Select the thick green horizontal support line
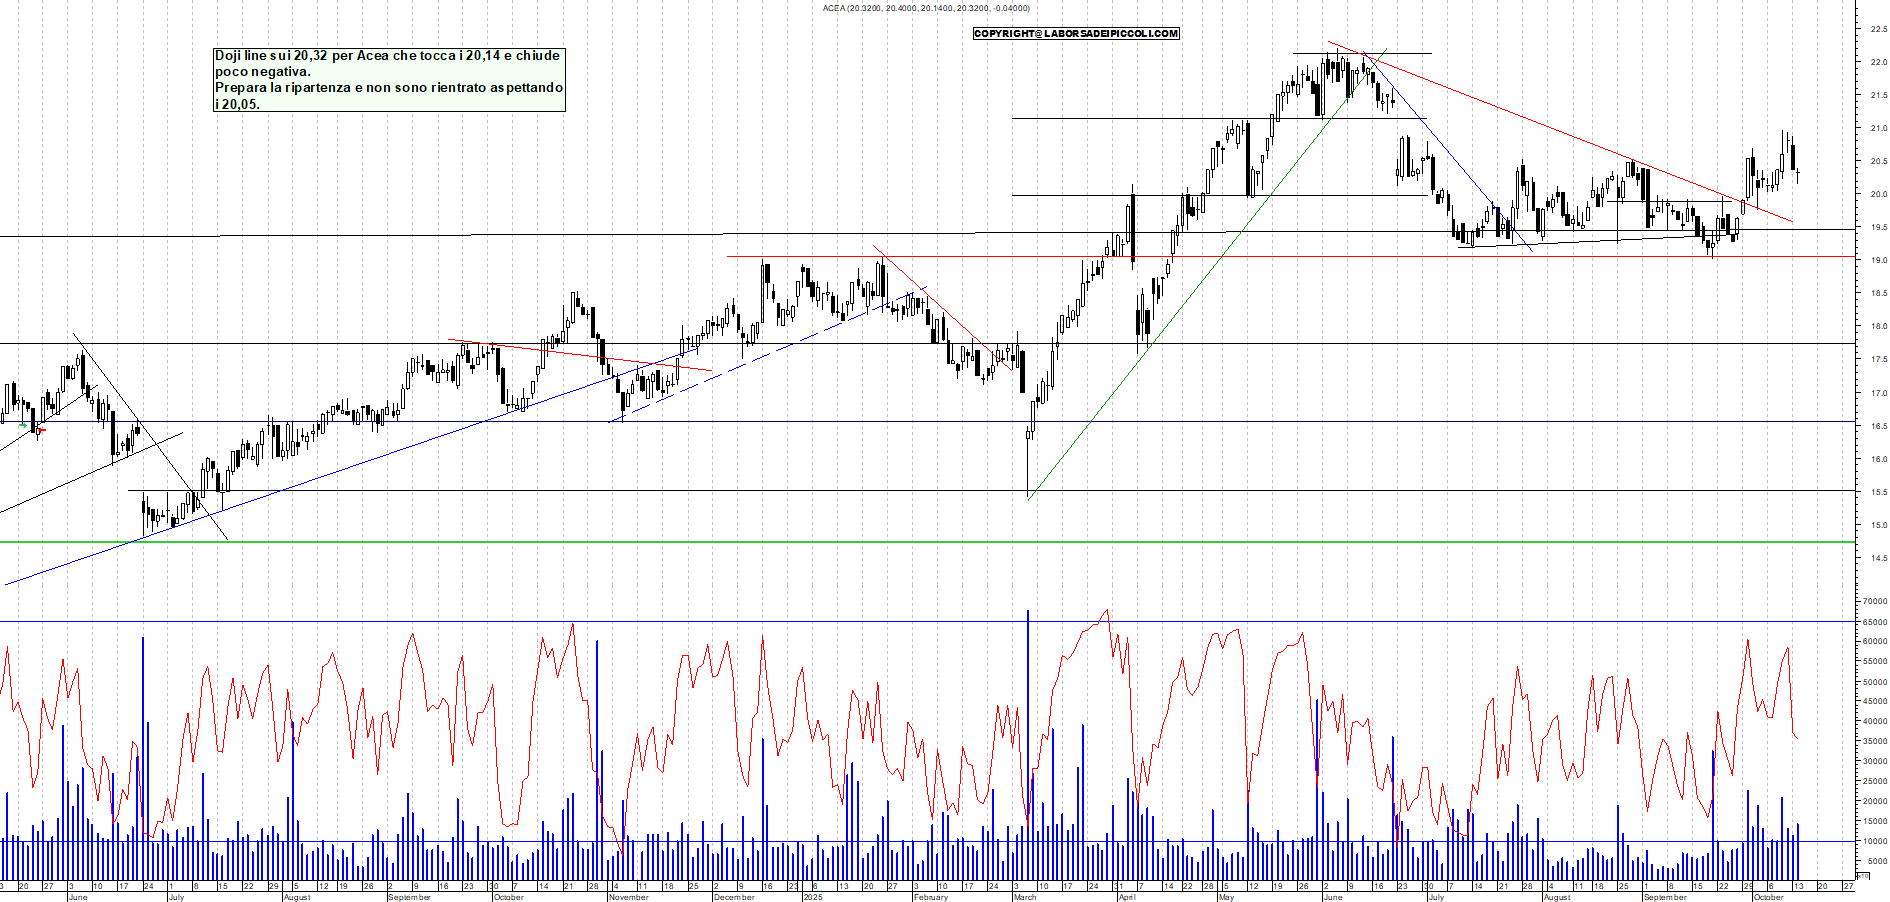Image resolution: width=1890 pixels, height=902 pixels. (900, 542)
